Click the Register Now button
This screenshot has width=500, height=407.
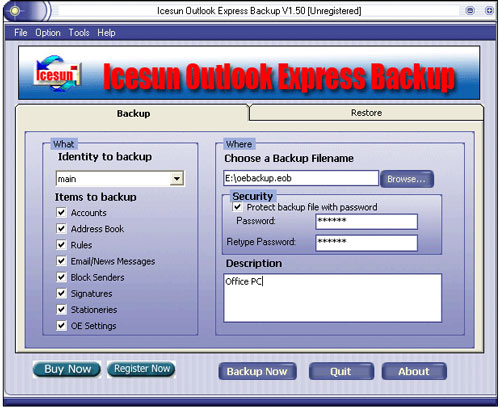pos(142,369)
